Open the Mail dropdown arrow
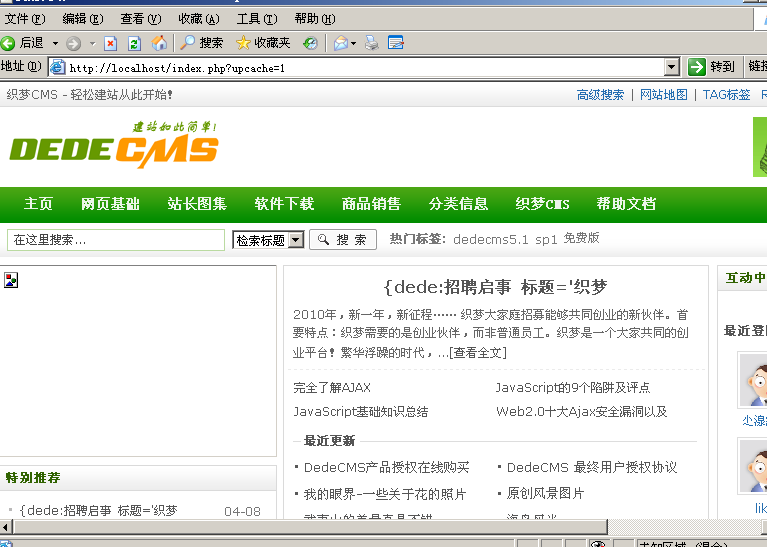 coord(353,44)
